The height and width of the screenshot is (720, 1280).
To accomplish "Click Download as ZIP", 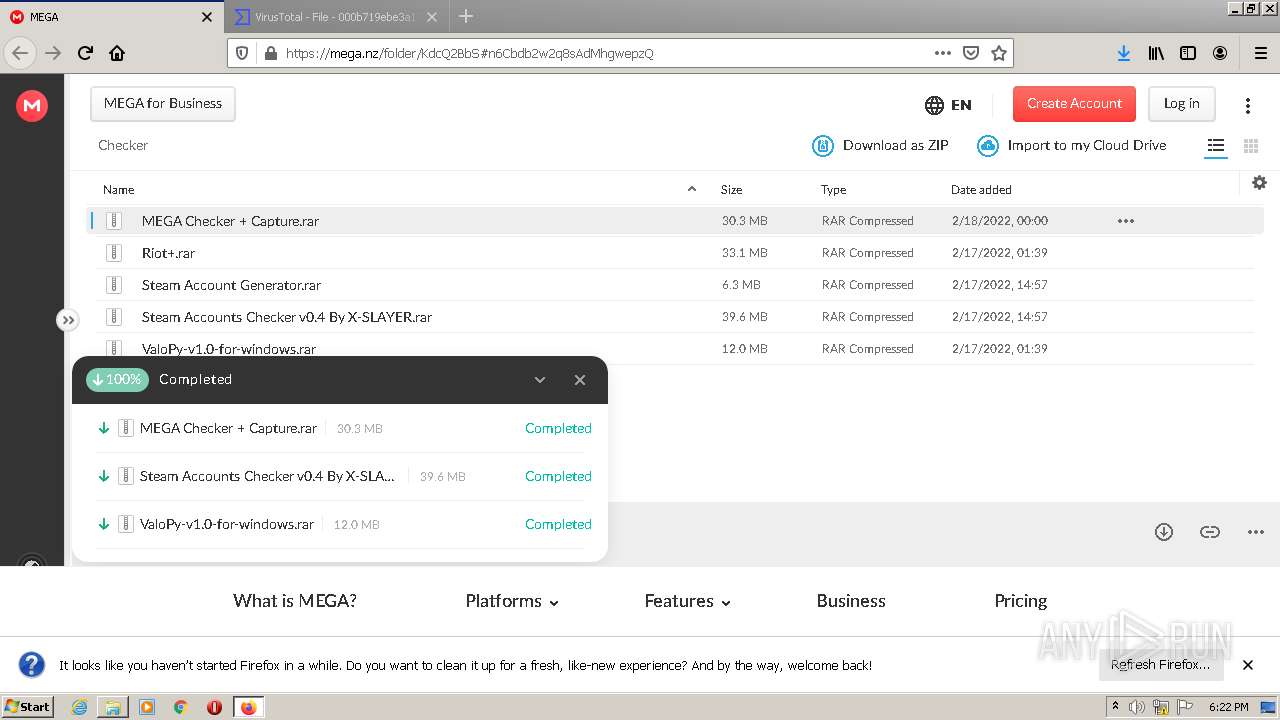I will coord(880,145).
